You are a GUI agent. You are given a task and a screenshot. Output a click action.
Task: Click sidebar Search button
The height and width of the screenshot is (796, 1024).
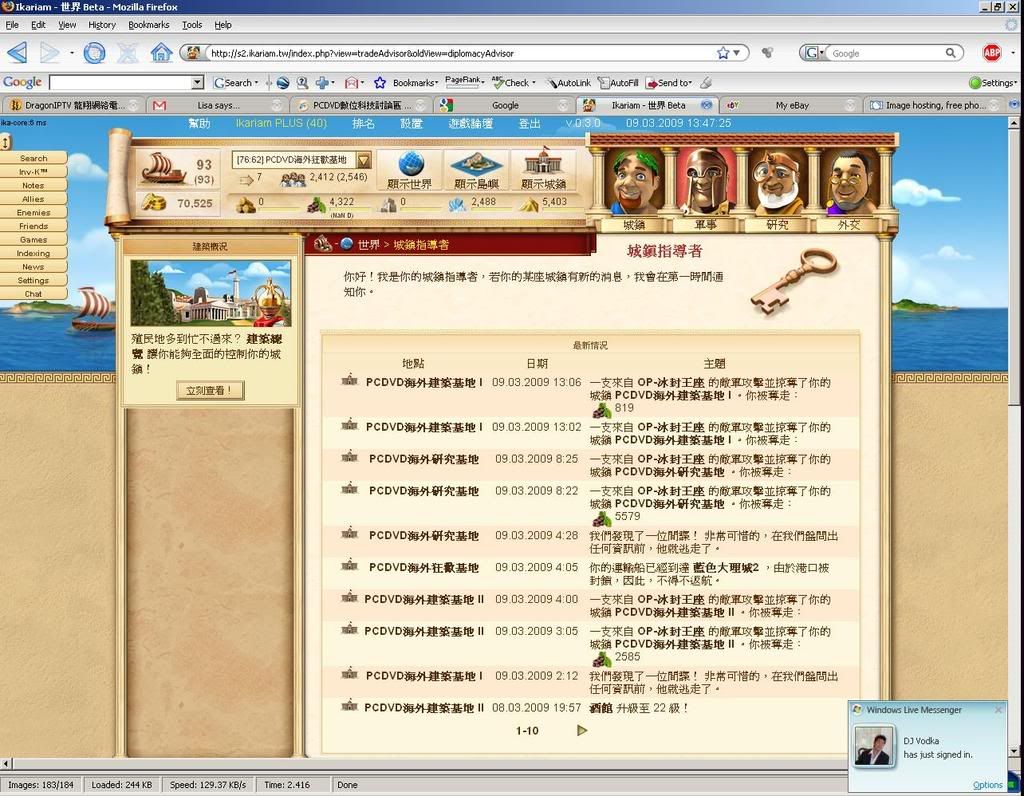[x=33, y=158]
